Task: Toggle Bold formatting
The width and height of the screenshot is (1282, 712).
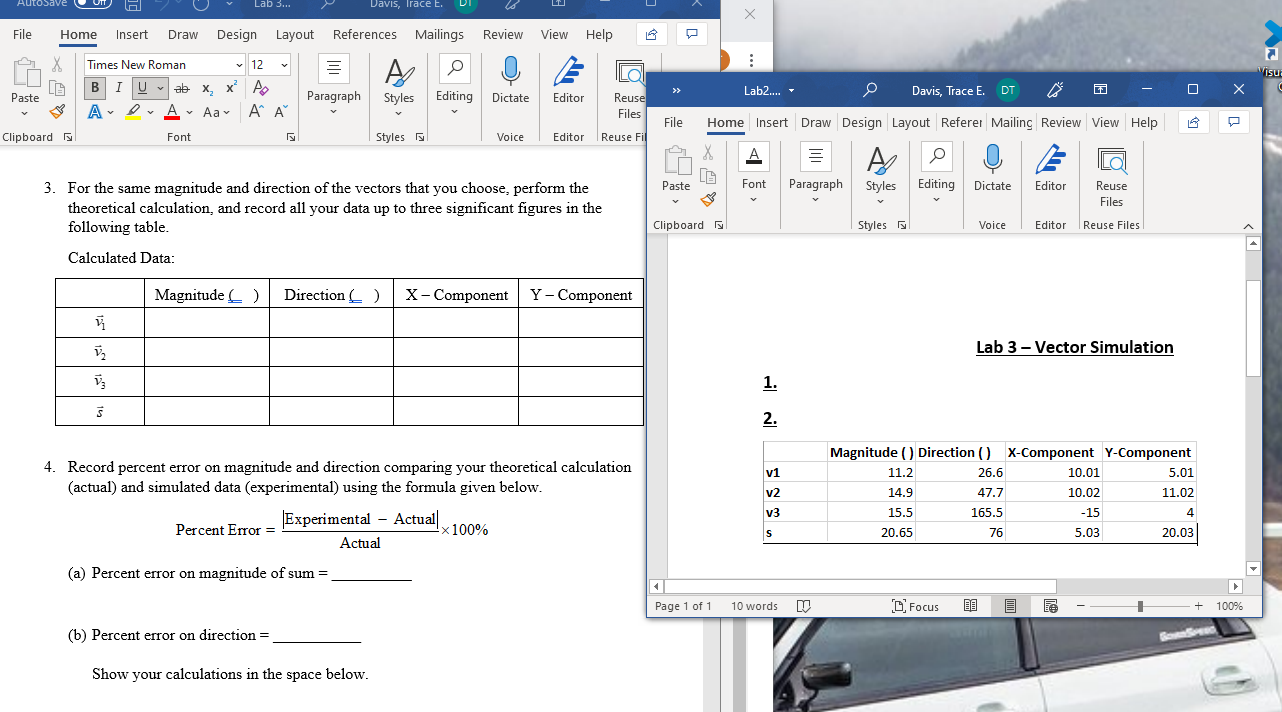Action: 94,88
